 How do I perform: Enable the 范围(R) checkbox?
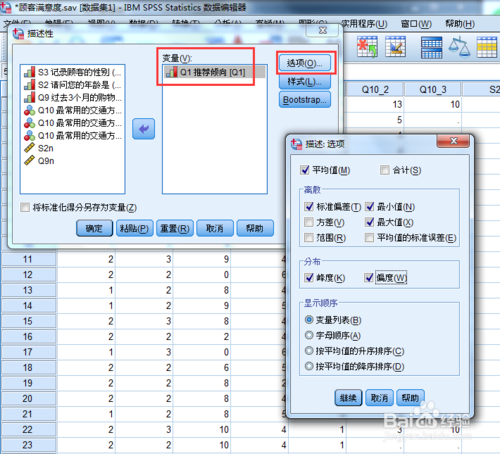(x=309, y=238)
